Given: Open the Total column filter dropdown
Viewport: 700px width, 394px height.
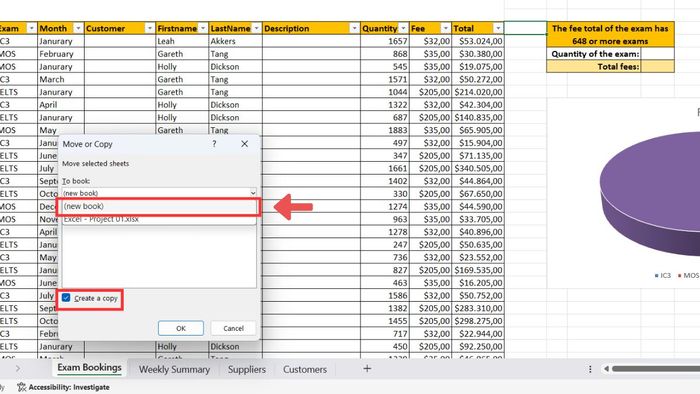Looking at the screenshot, I should pyautogui.click(x=498, y=28).
